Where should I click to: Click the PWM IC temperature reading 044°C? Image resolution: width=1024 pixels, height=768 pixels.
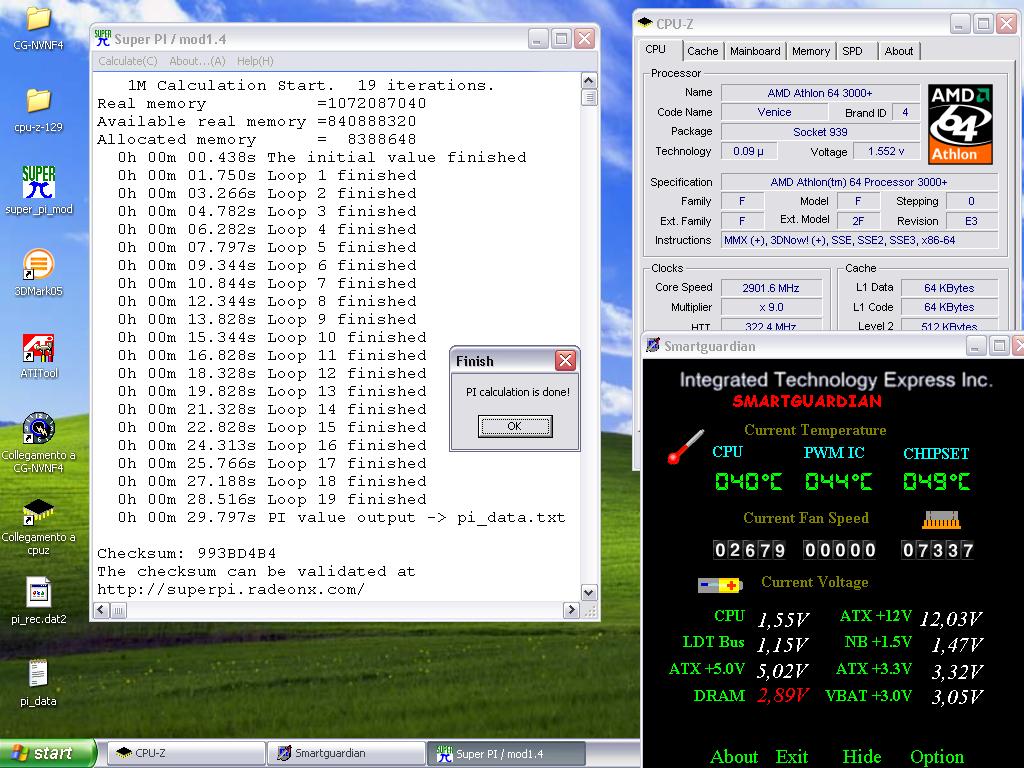click(x=839, y=482)
